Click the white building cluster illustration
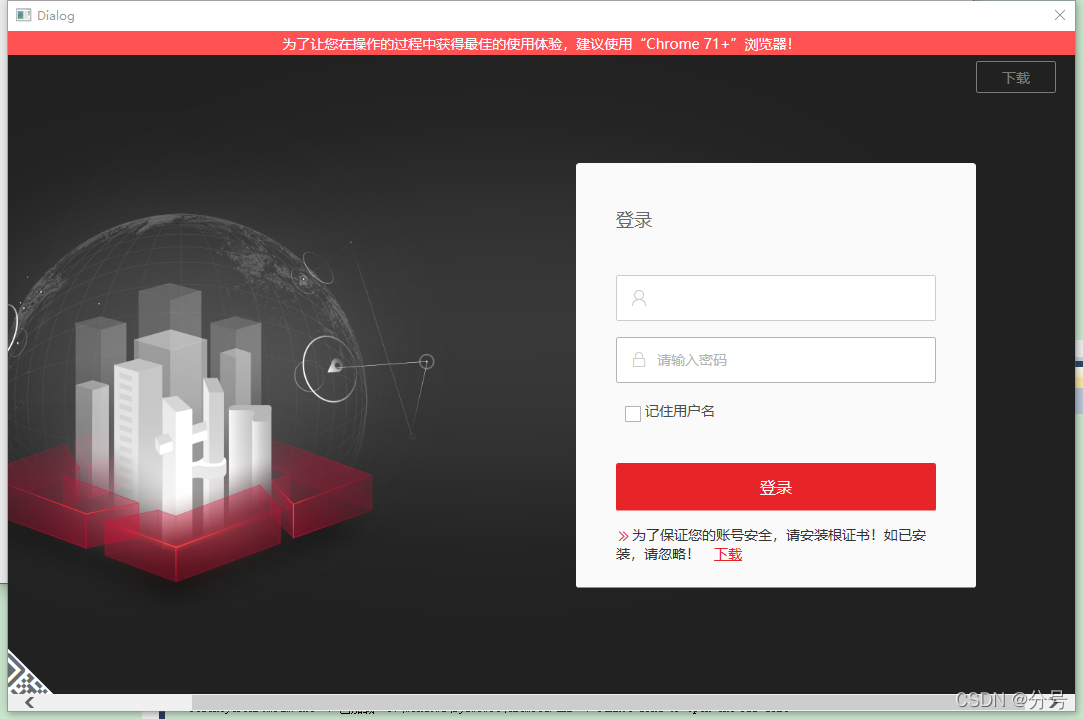The image size is (1083, 719). pos(180,400)
